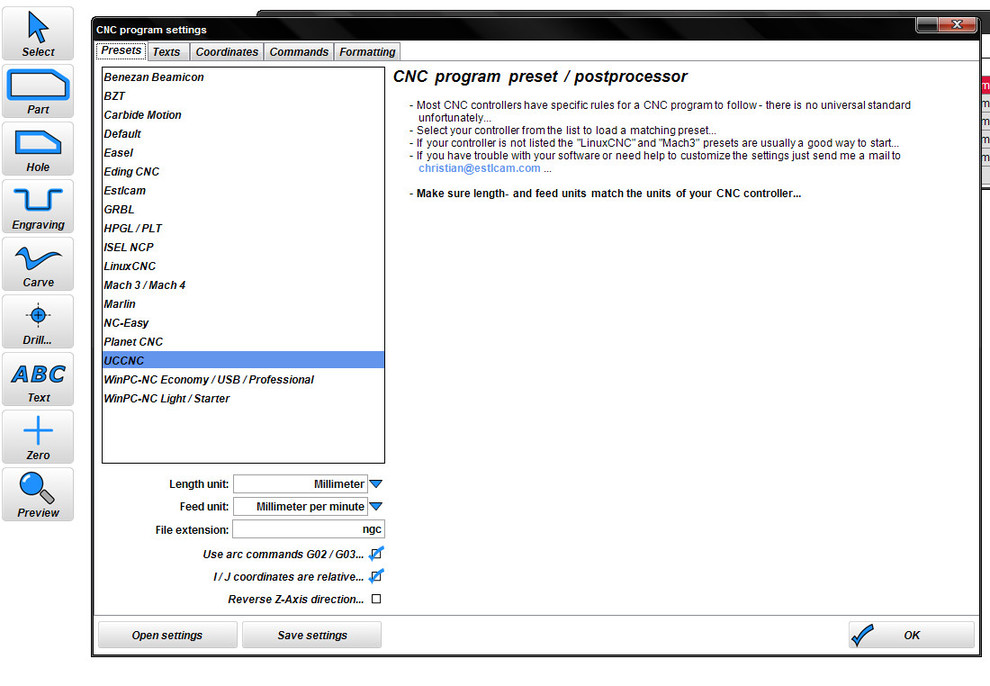Choose the ISEL NCP preset
Image resolution: width=990 pixels, height=686 pixels.
pyautogui.click(x=243, y=247)
